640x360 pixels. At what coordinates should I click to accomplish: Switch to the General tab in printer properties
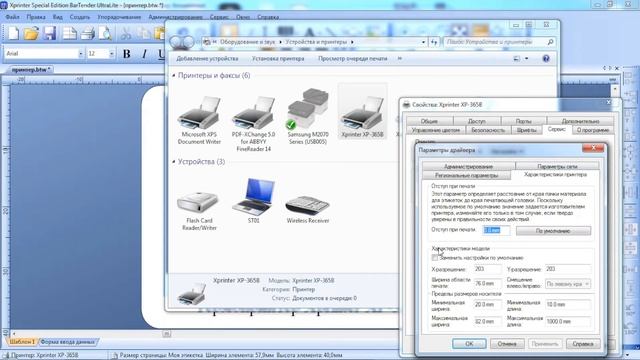(429, 121)
